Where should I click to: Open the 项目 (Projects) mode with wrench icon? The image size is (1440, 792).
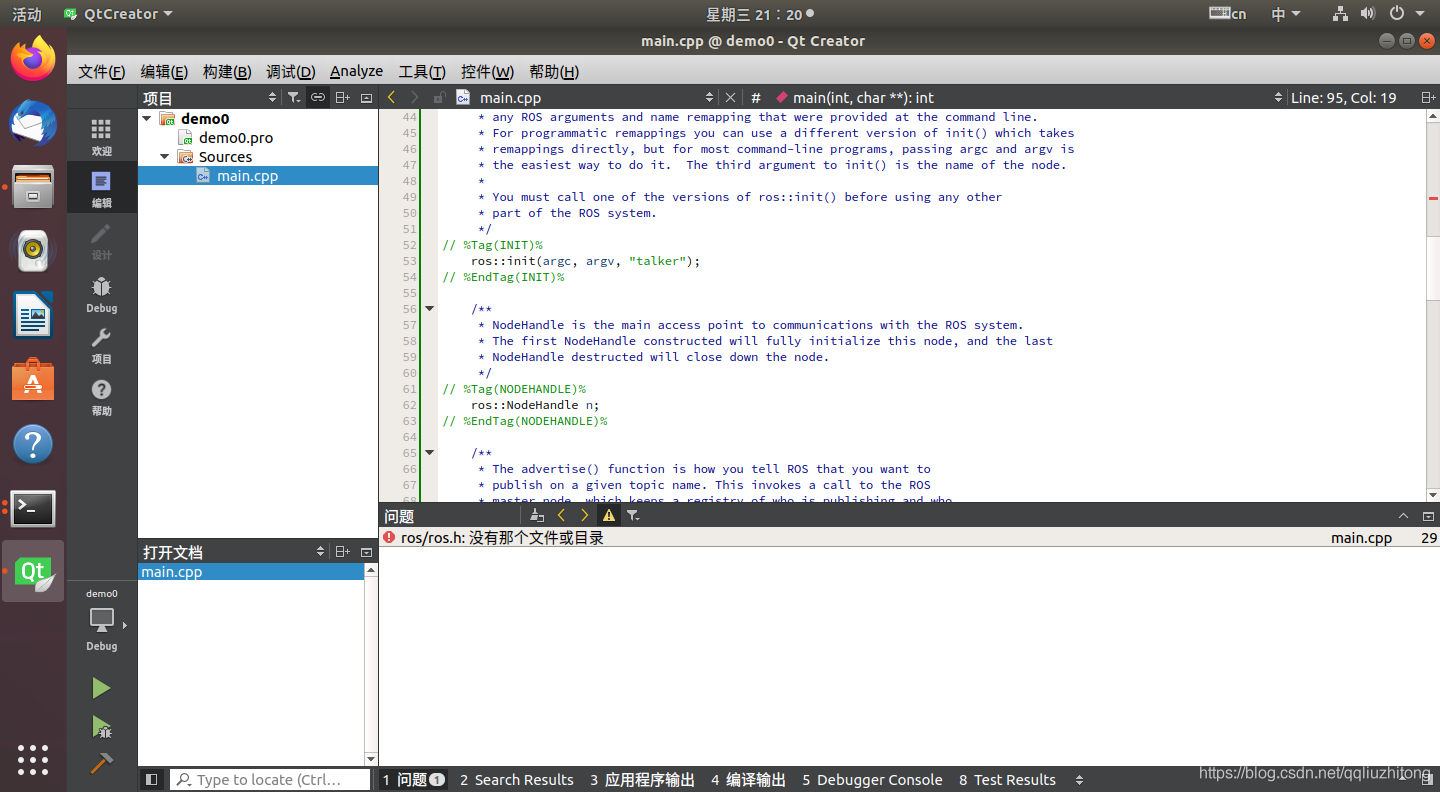(x=101, y=345)
